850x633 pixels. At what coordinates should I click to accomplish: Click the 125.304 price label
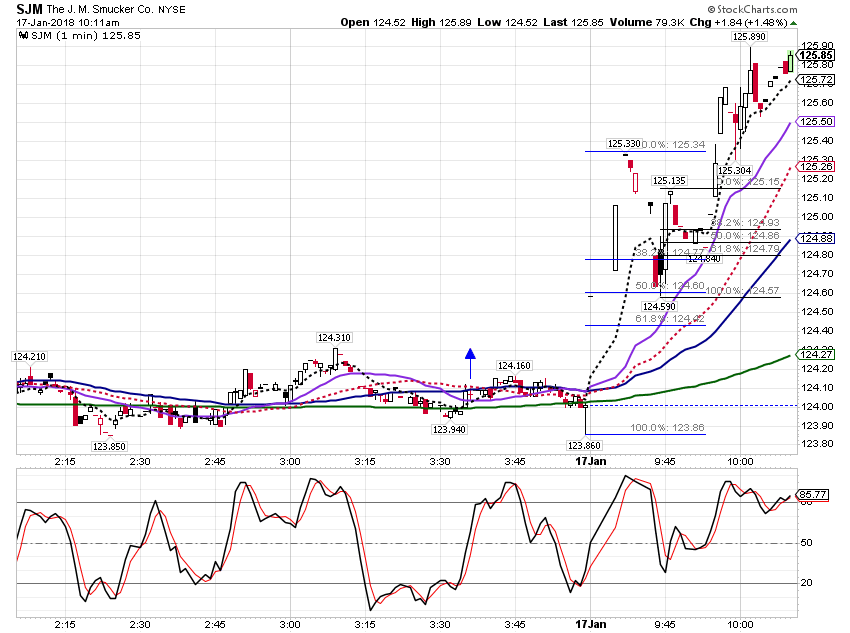tap(735, 171)
